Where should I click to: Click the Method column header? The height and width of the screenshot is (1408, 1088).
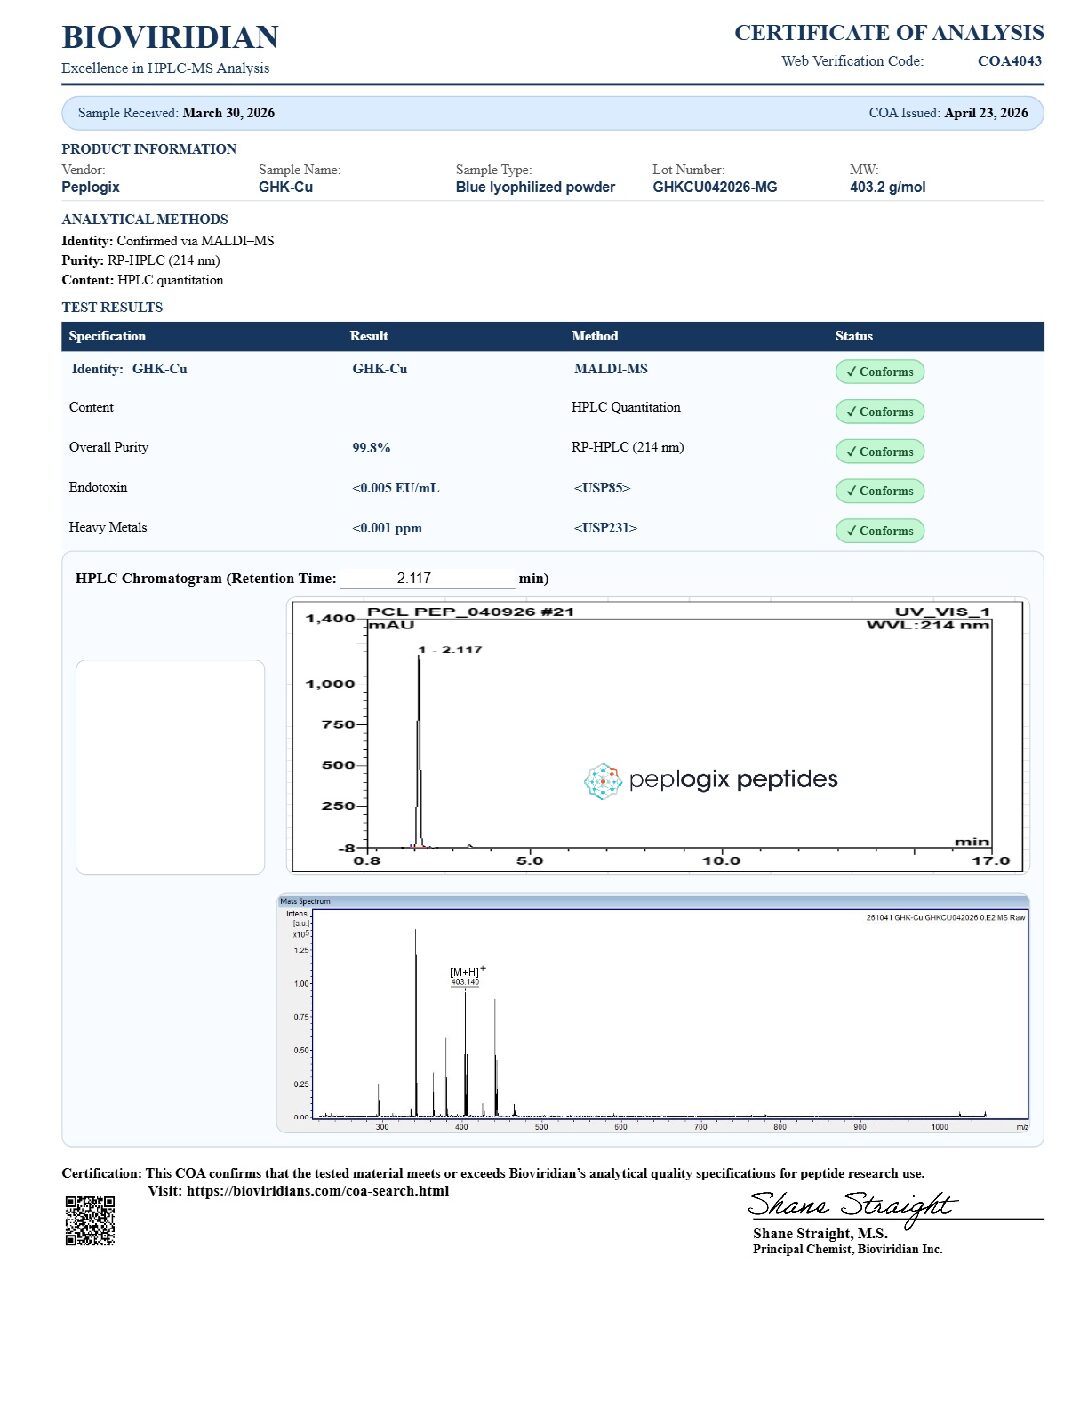(x=595, y=336)
